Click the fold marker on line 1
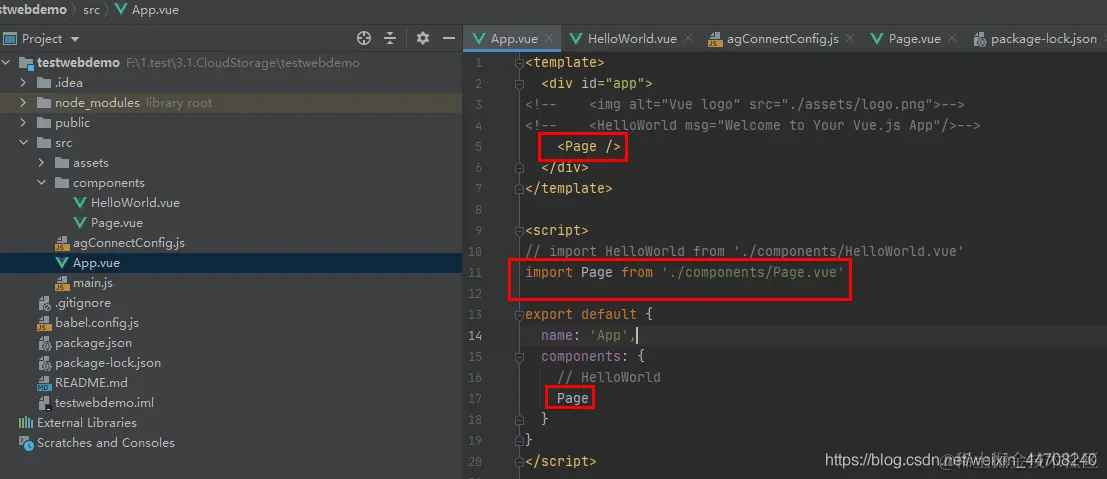Screen dimensions: 1107x479 (520, 63)
